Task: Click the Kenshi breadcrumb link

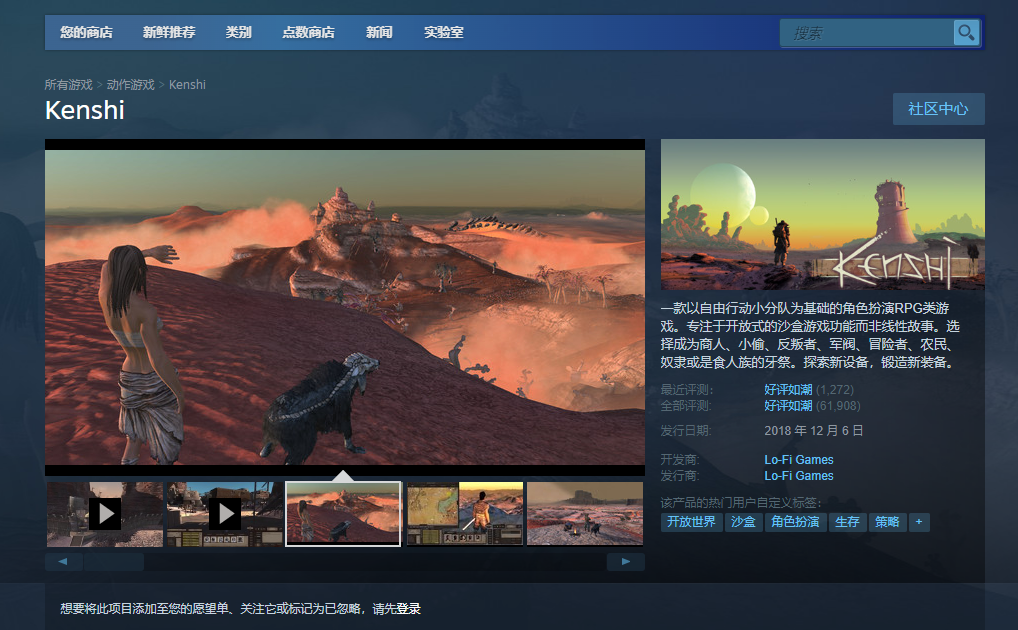Action: [187, 85]
